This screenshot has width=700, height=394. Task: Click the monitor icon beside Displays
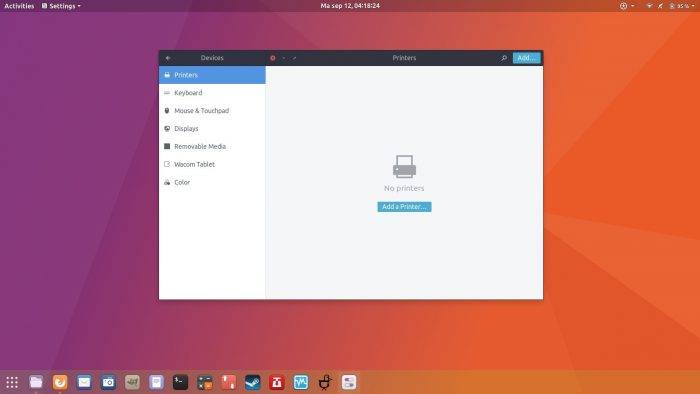coord(167,129)
